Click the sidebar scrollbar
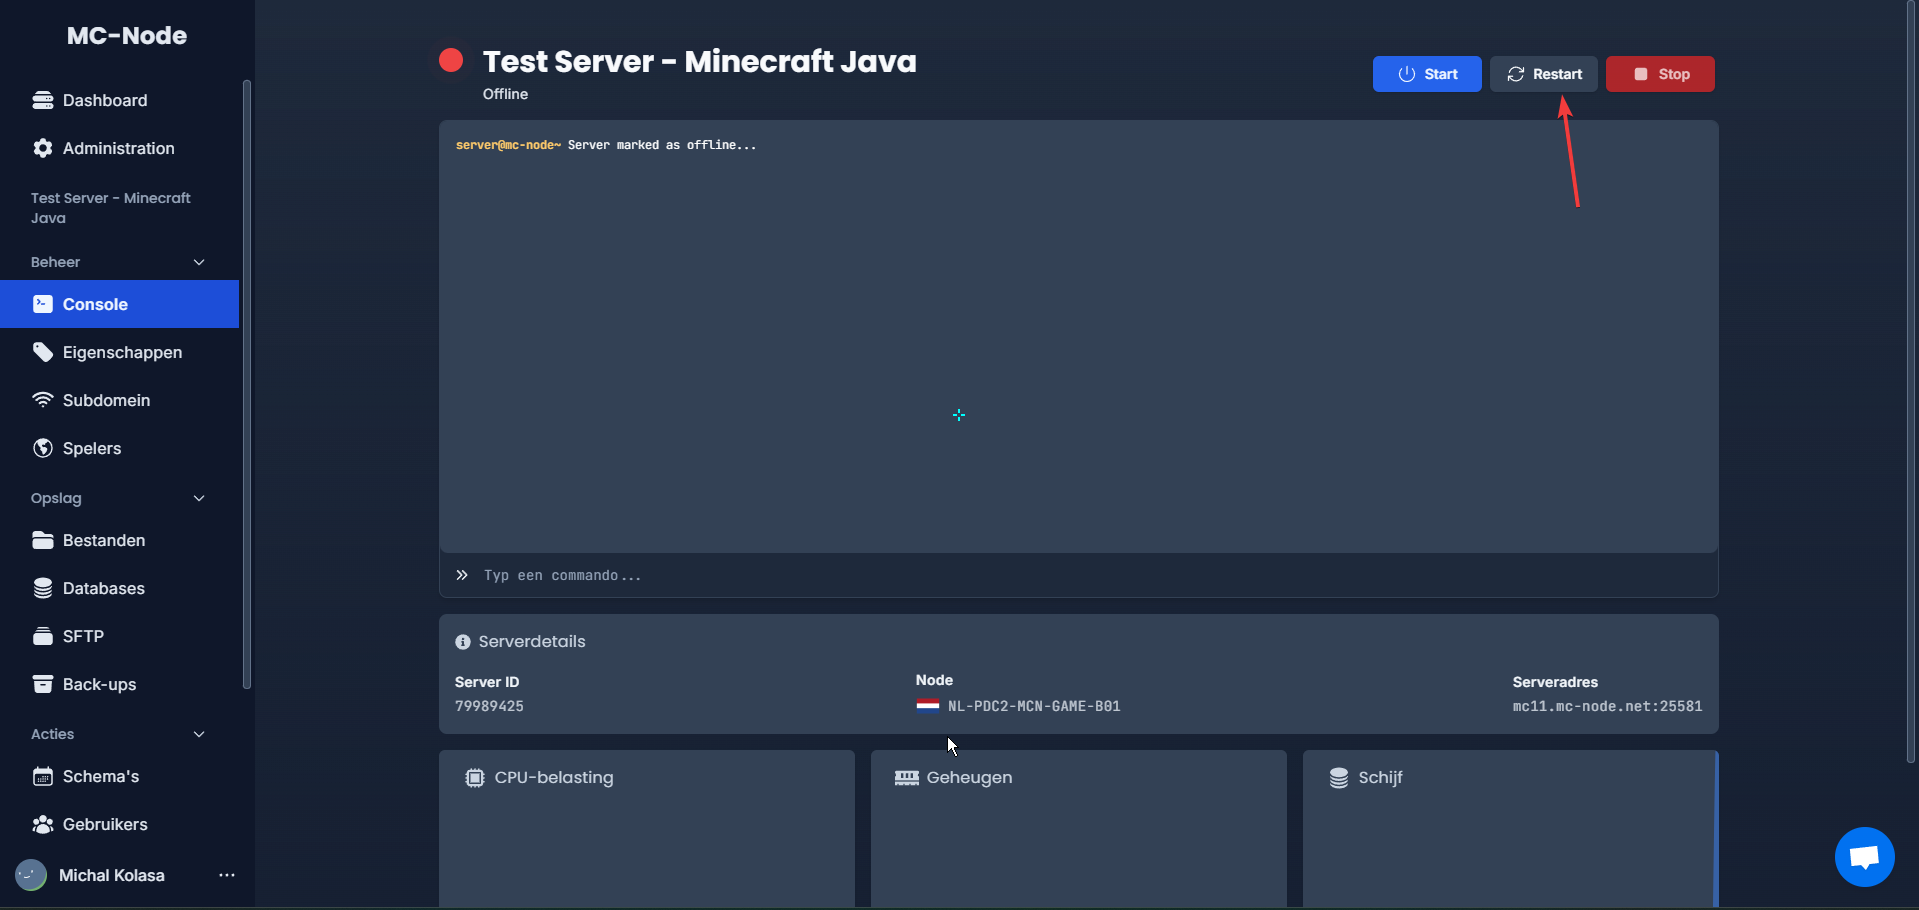1919x910 pixels. point(246,384)
